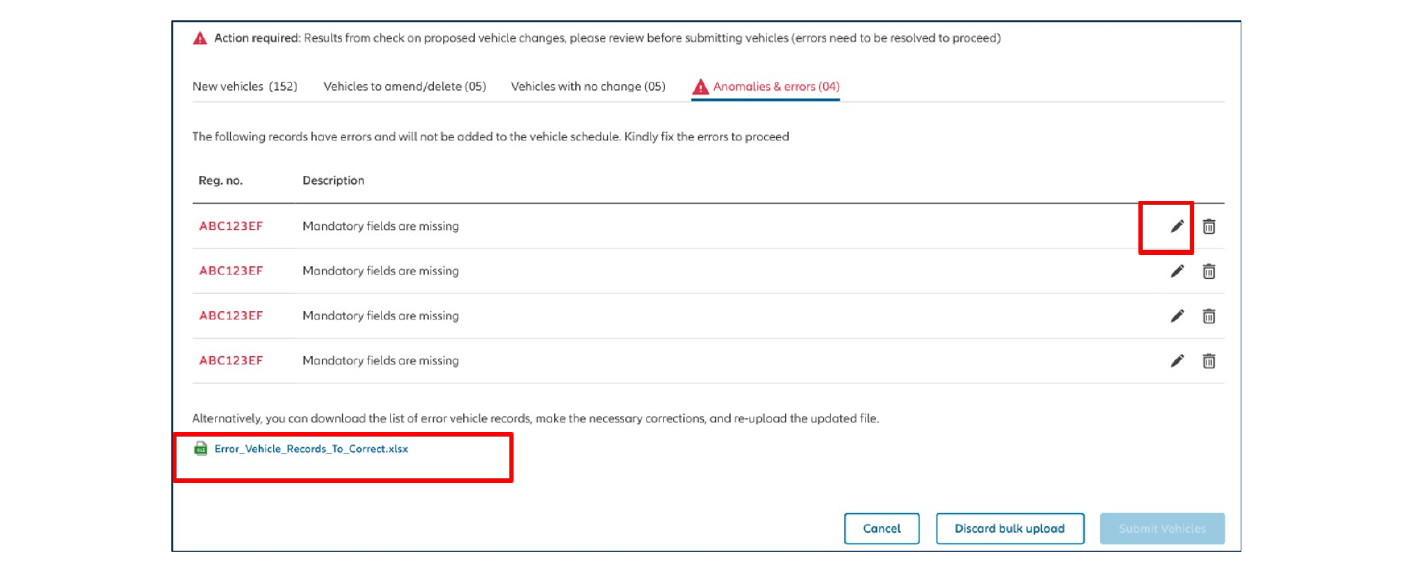Click the Cancel button
The height and width of the screenshot is (561, 1414).
click(882, 529)
